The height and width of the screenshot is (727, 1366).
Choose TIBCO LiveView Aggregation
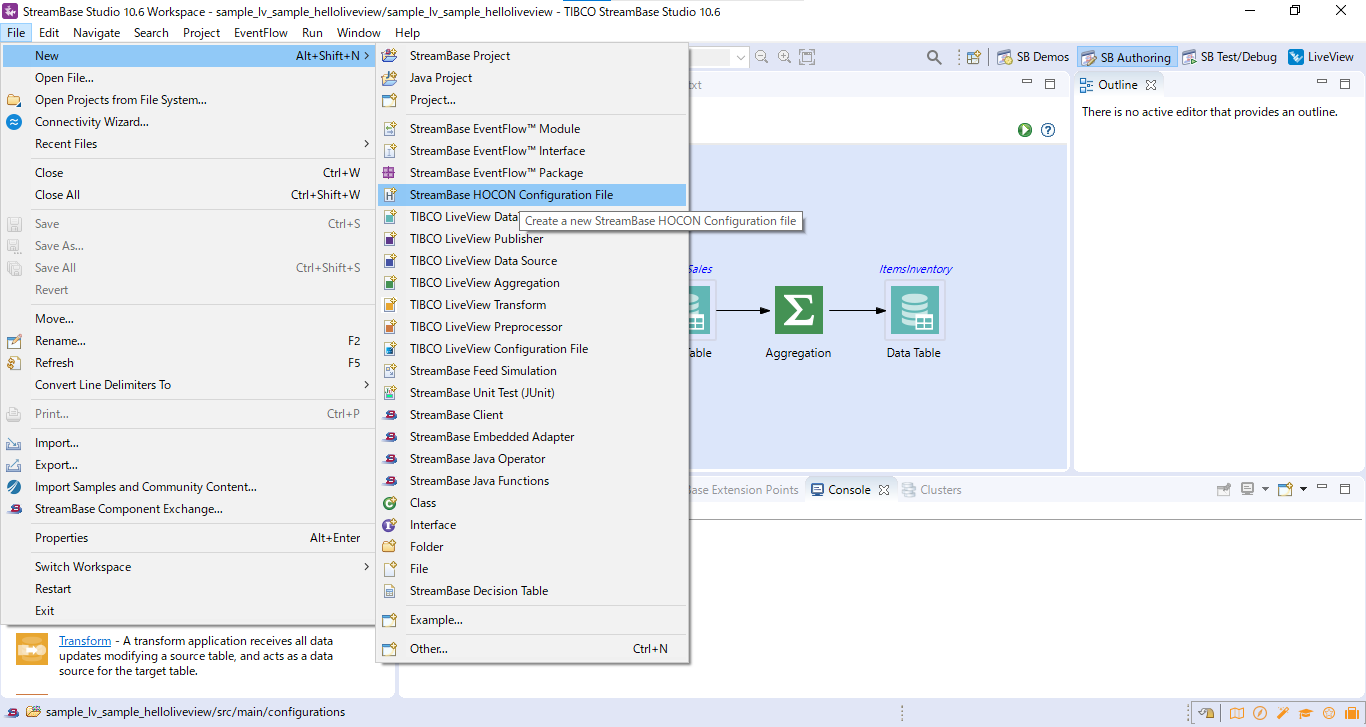(532, 283)
